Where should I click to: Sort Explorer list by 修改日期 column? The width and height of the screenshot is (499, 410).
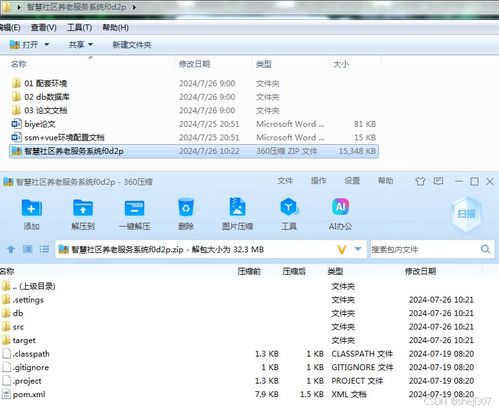point(194,64)
